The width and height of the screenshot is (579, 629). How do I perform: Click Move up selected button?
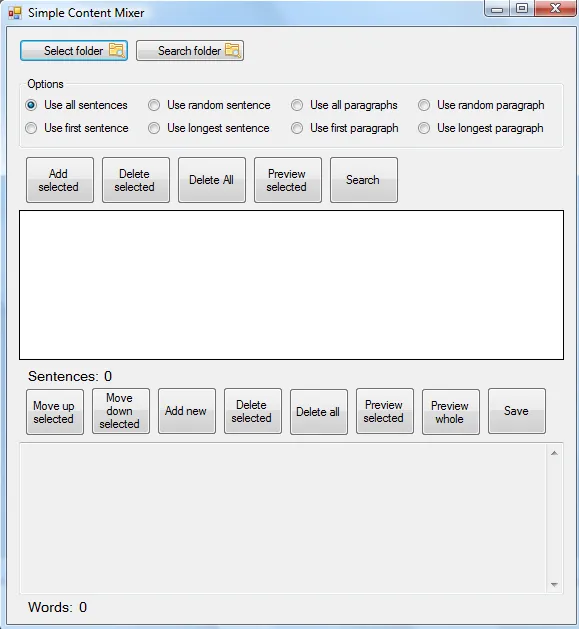point(55,412)
